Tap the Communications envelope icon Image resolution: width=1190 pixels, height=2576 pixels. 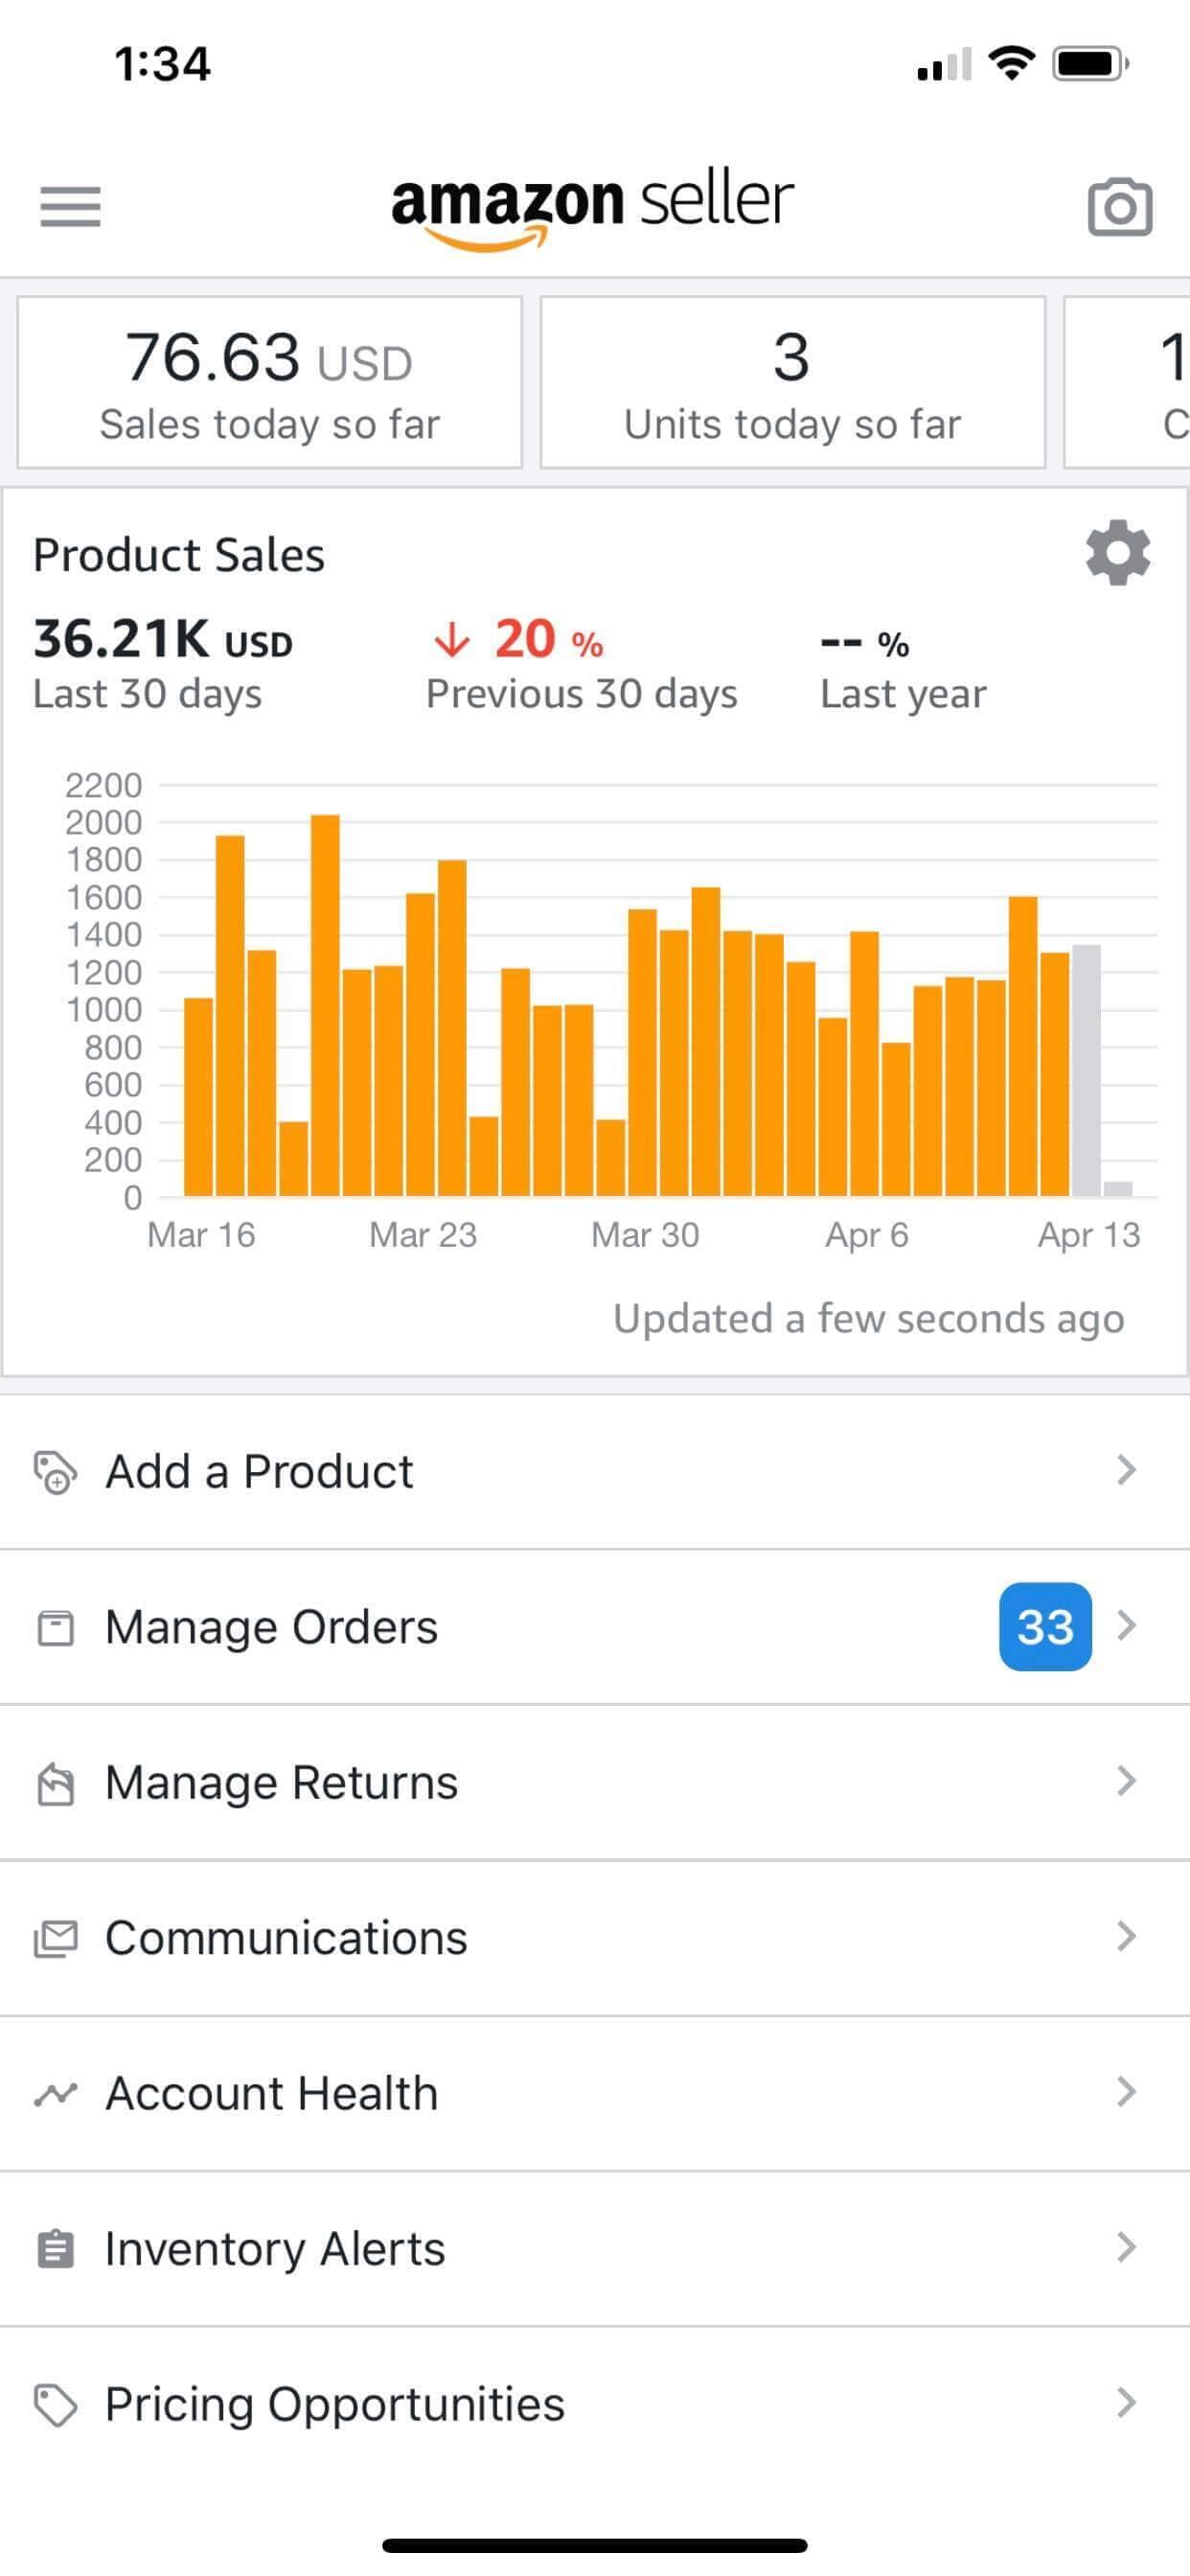coord(55,1938)
